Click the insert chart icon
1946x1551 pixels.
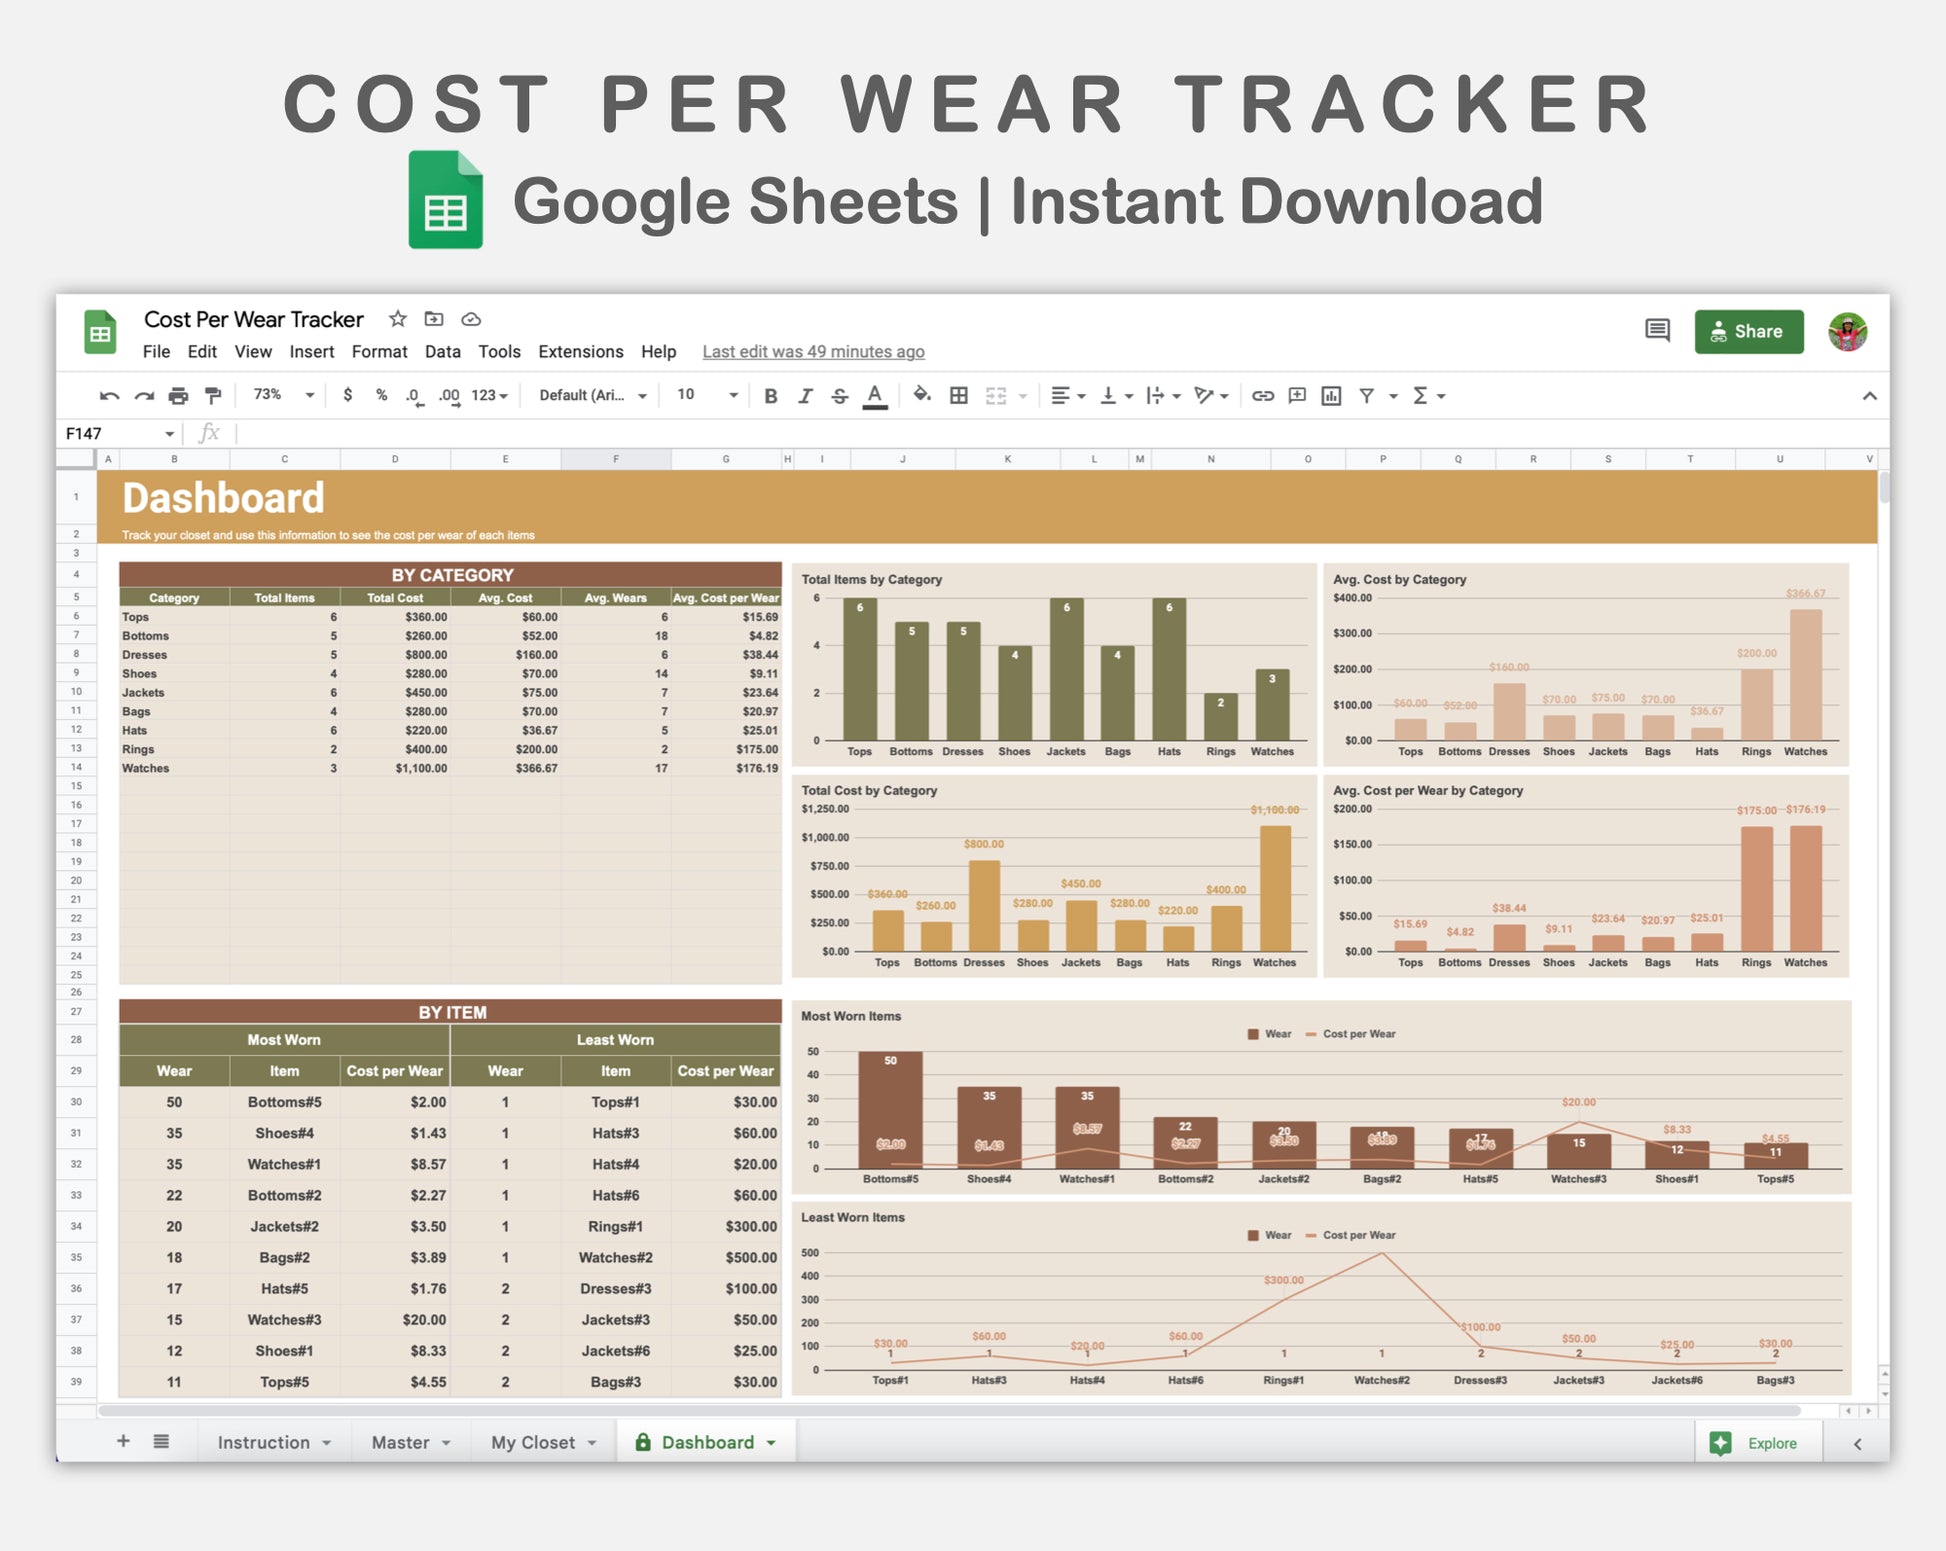(x=1331, y=396)
